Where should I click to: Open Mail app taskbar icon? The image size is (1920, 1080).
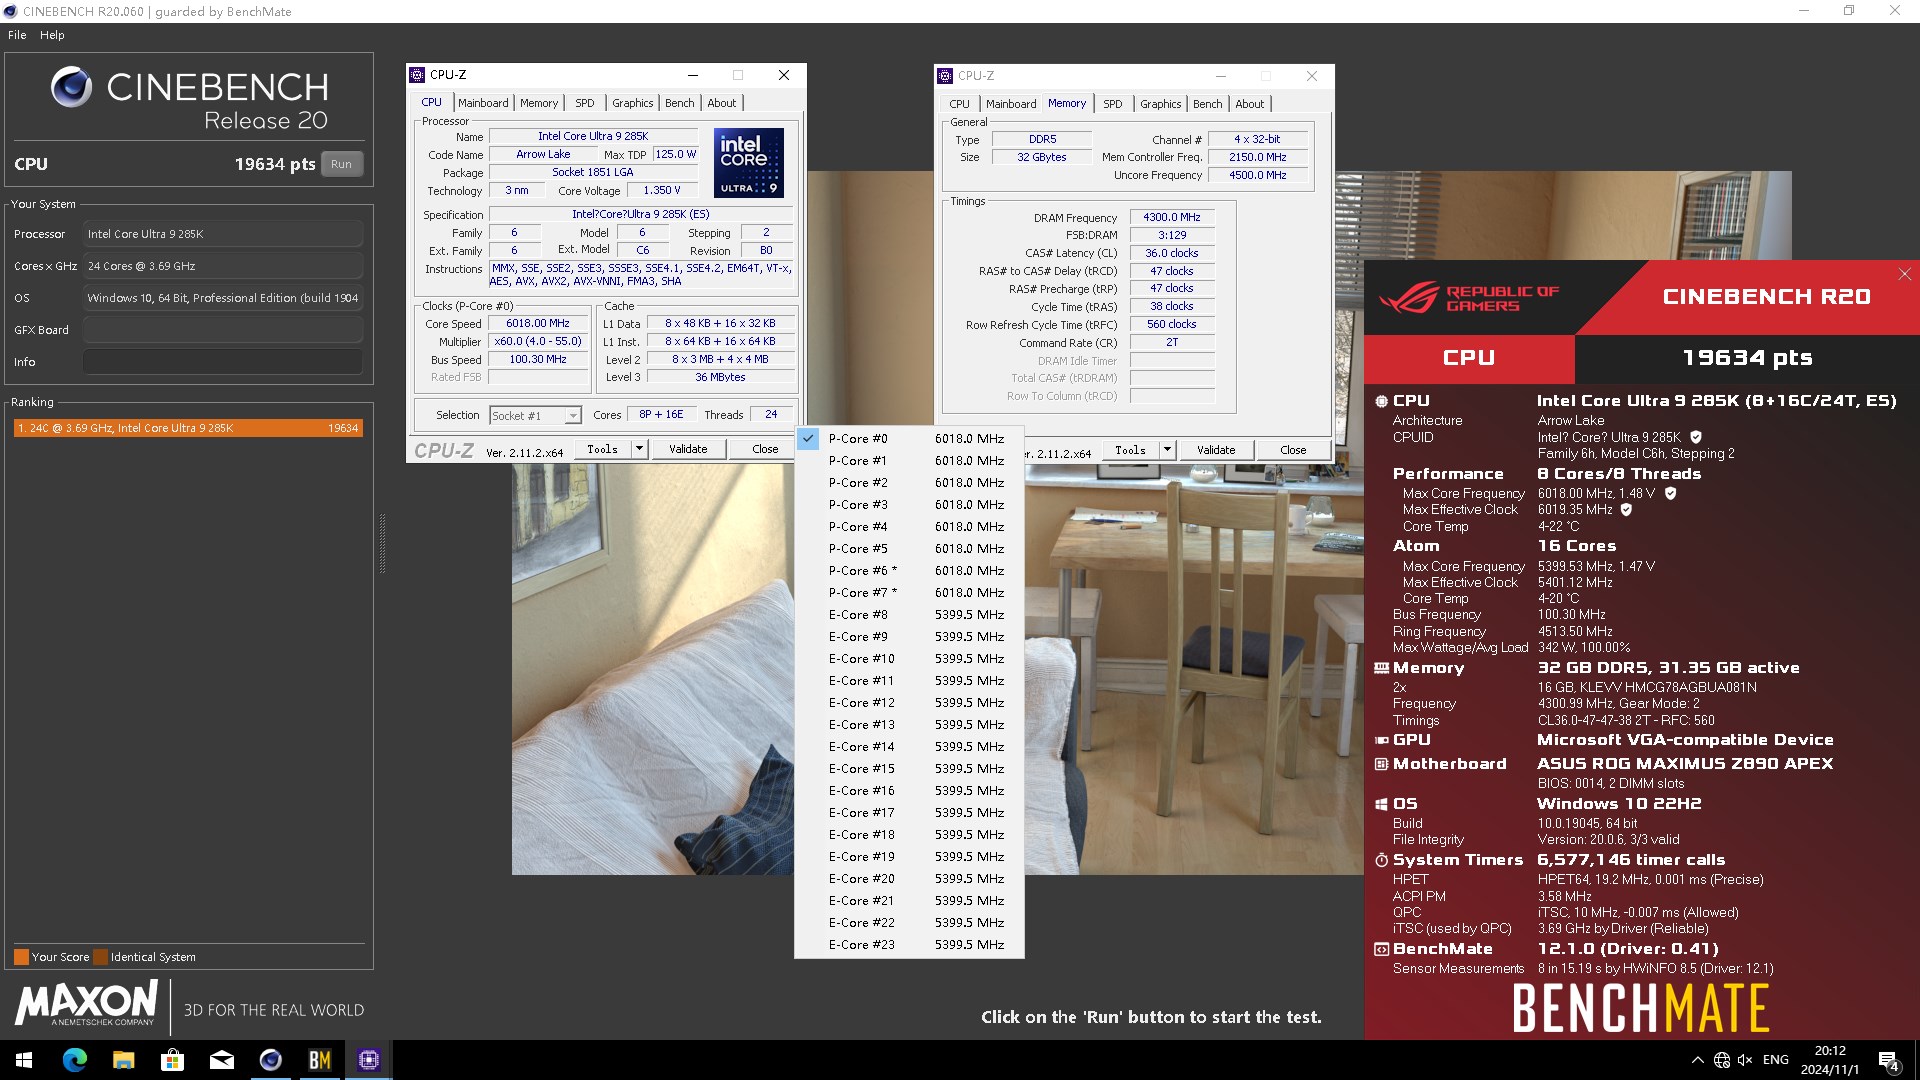tap(221, 1060)
